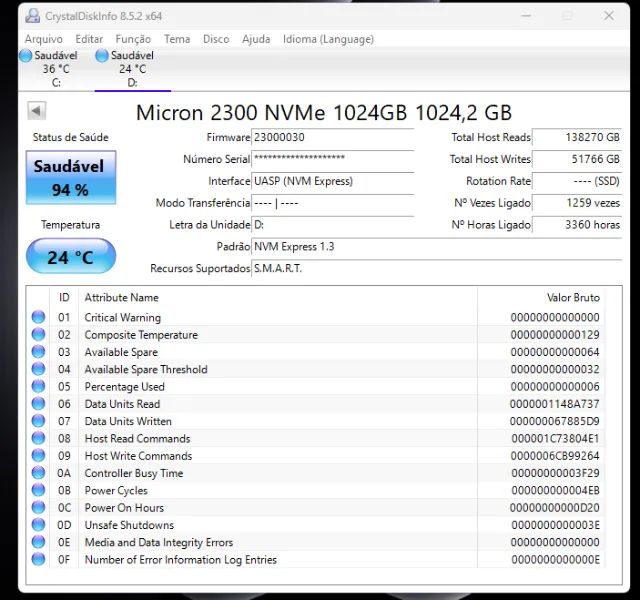Image resolution: width=640 pixels, height=600 pixels.
Task: Click the status orb for Available Spare row 03
Action: [x=38, y=351]
